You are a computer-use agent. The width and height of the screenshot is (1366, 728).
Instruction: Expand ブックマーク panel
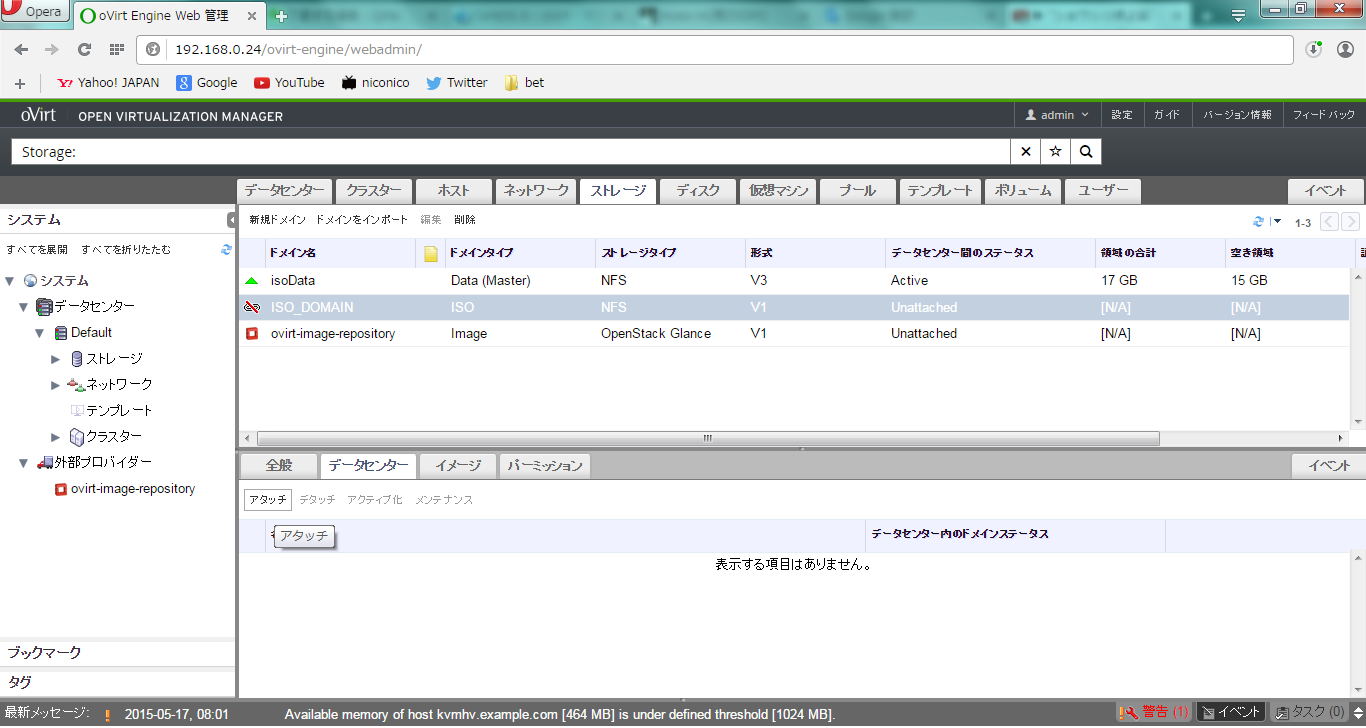(x=117, y=652)
